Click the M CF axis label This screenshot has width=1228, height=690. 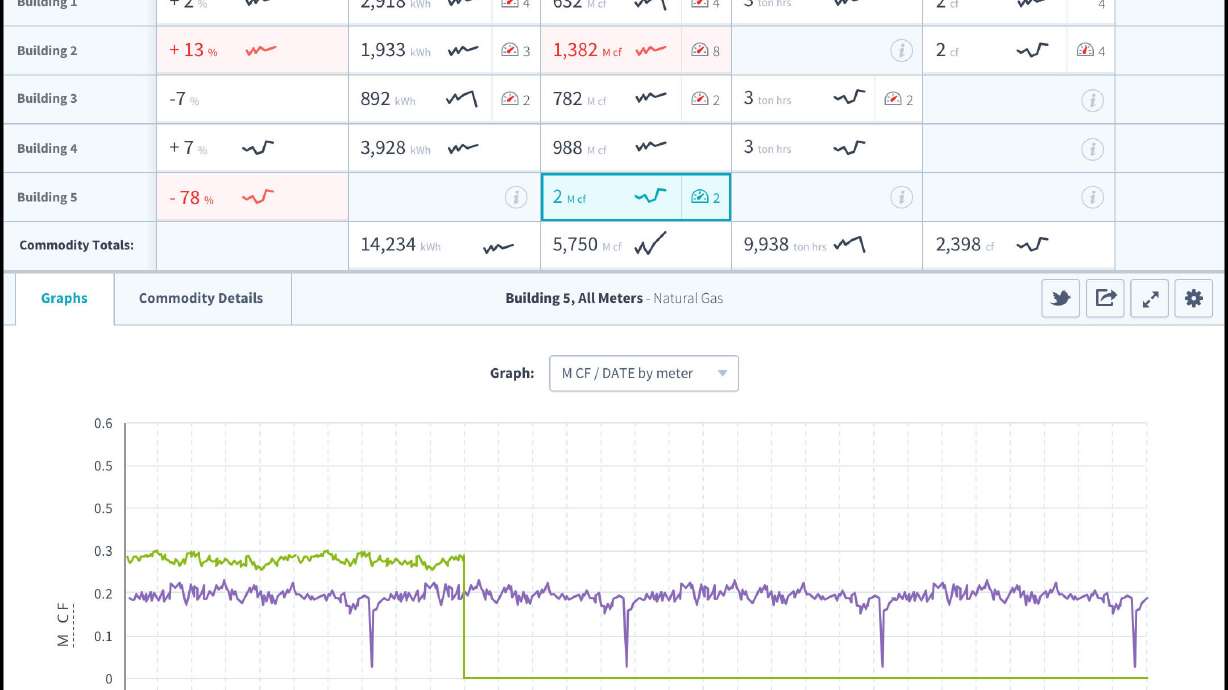(x=63, y=626)
